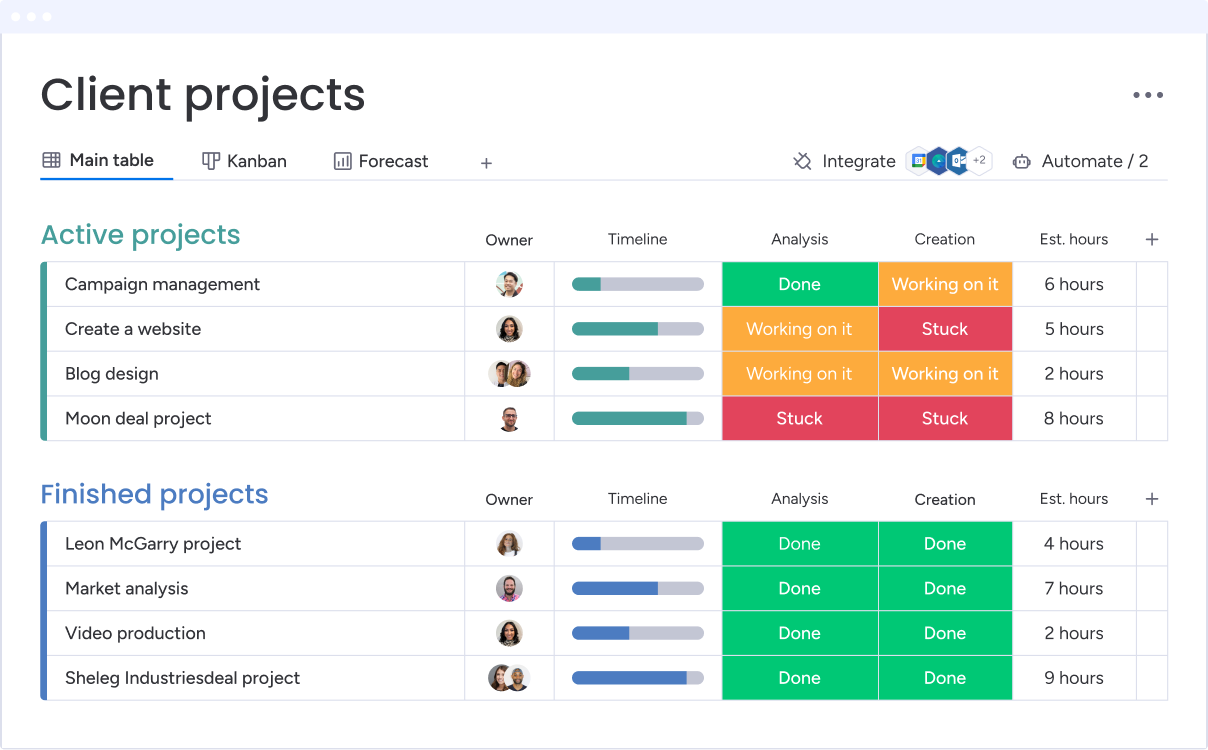Click owner avatar for Market analysis
The width and height of the screenshot is (1208, 750).
[x=509, y=588]
